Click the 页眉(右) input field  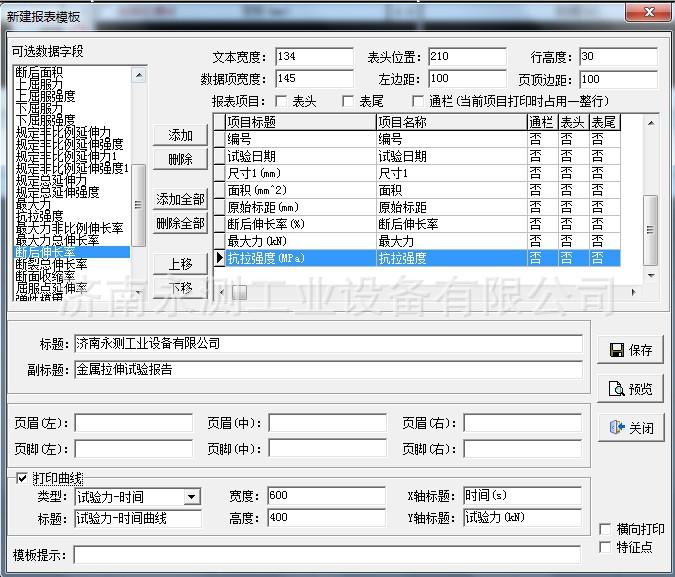pos(523,423)
